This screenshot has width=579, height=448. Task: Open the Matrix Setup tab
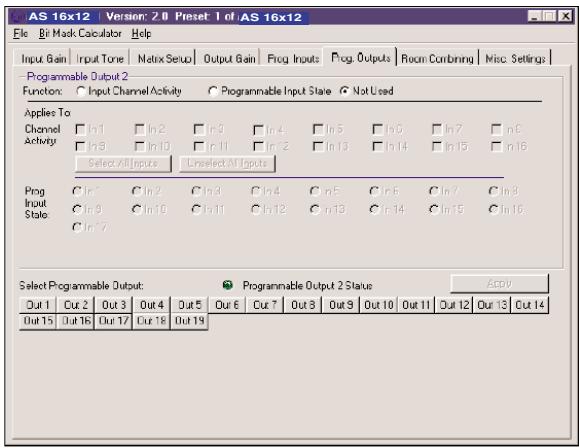click(164, 59)
